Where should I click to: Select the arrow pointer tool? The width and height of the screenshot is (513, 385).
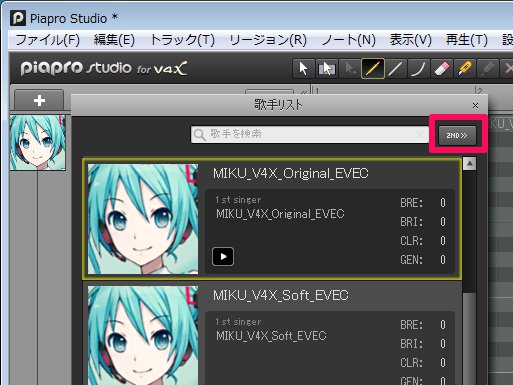[x=303, y=69]
